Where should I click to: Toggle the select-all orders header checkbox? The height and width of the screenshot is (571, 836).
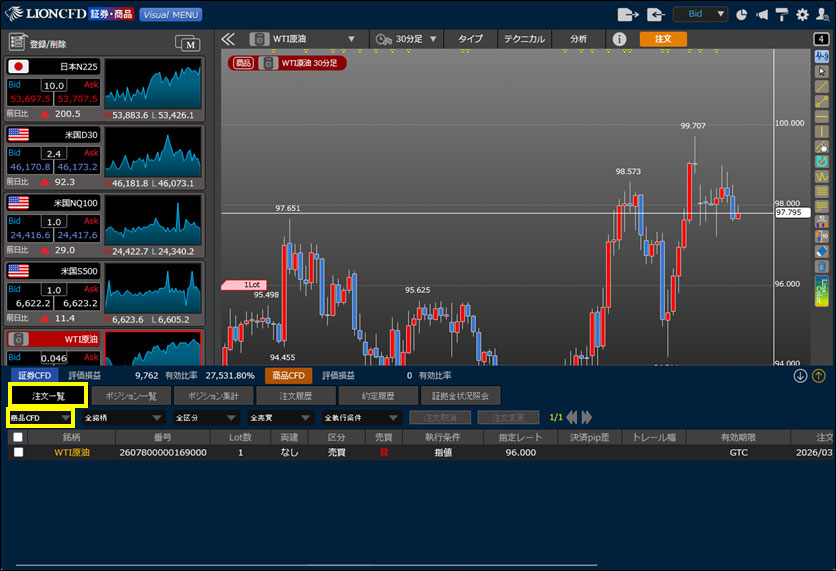pos(18,437)
